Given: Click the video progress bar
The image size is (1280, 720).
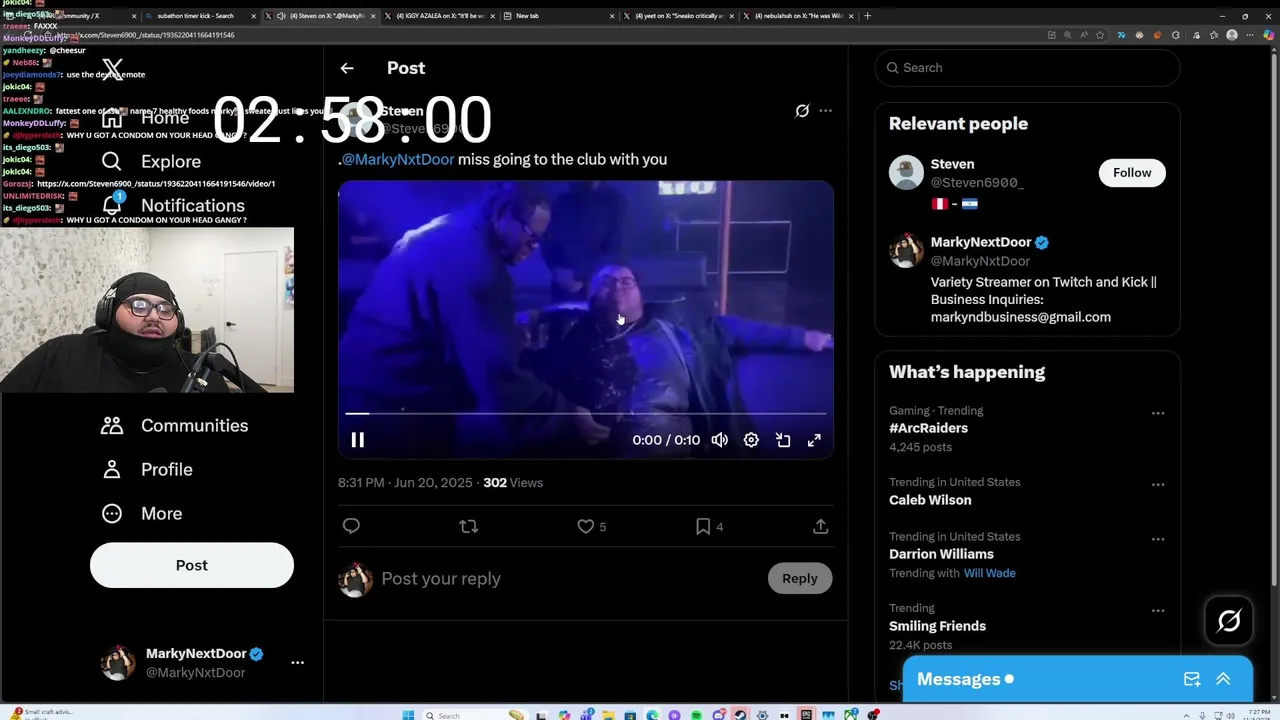Looking at the screenshot, I should (586, 412).
